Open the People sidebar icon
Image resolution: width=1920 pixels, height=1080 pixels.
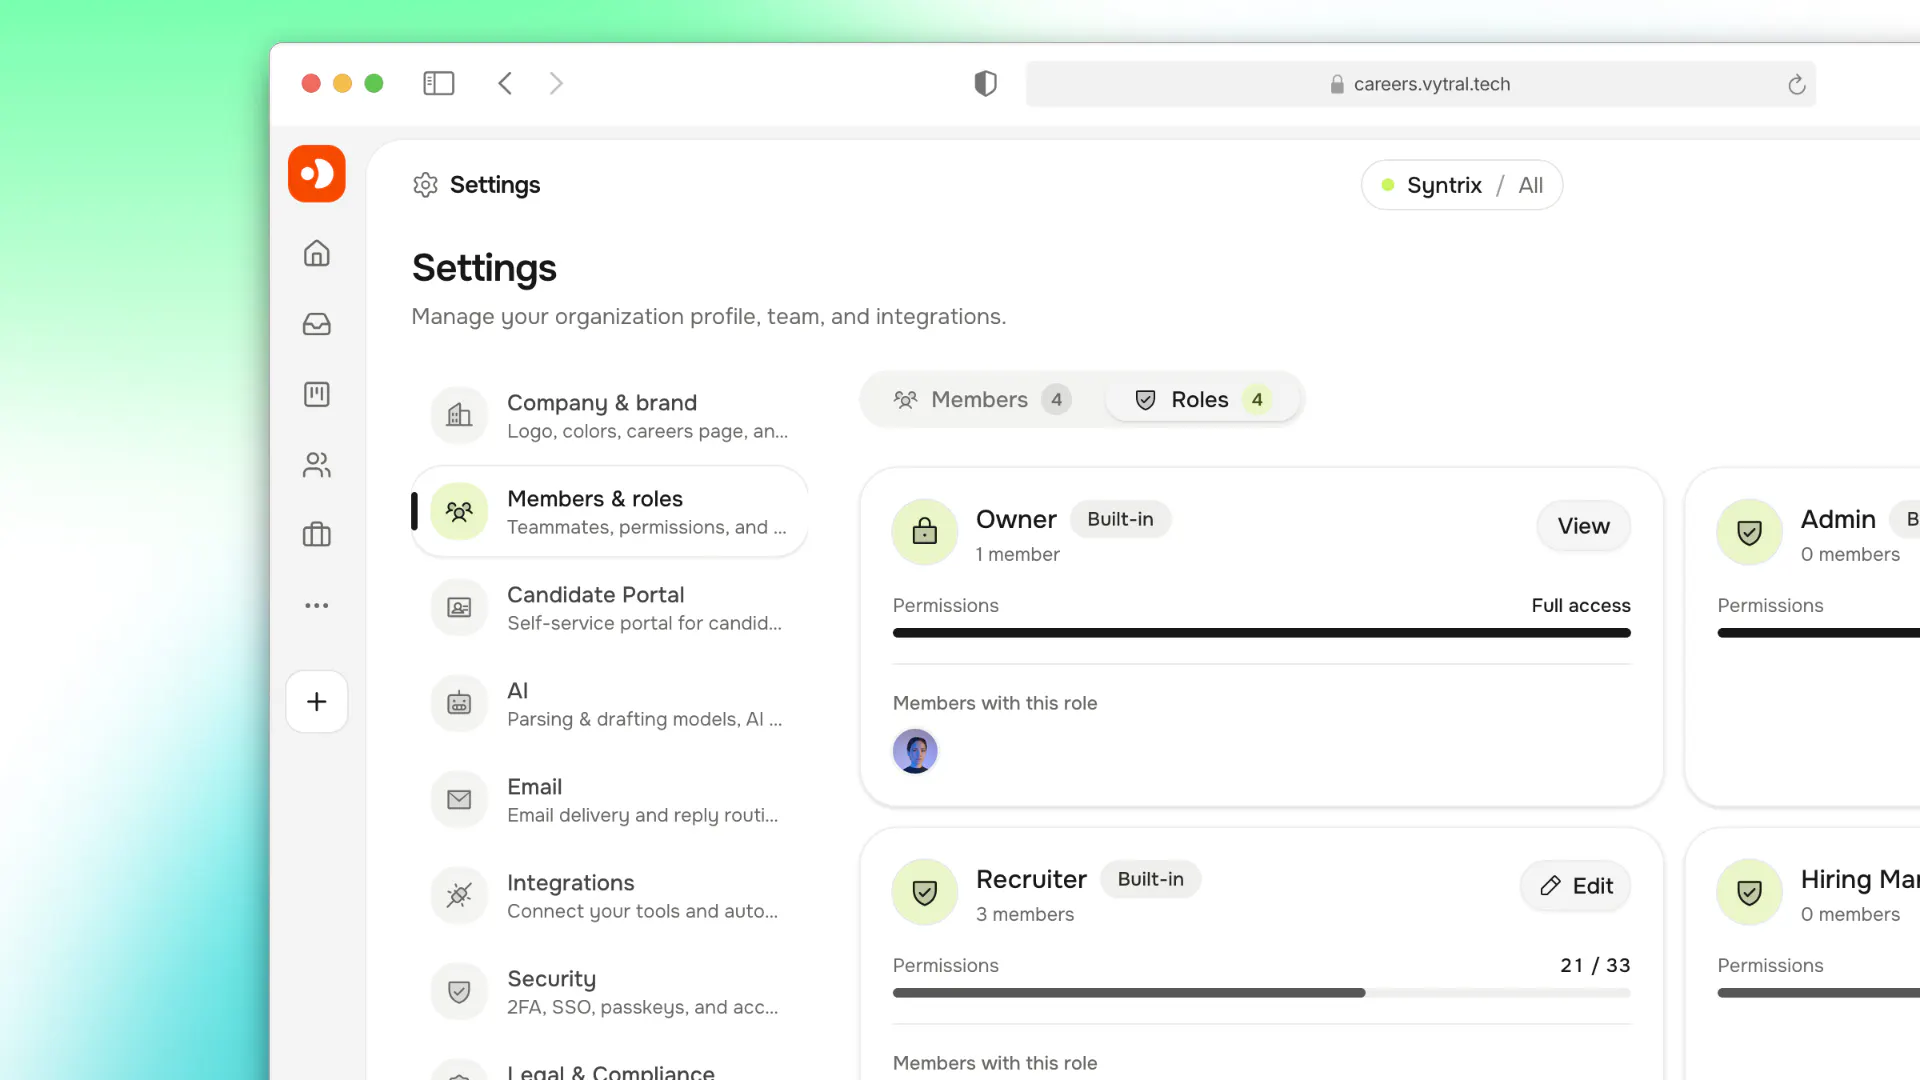tap(317, 465)
